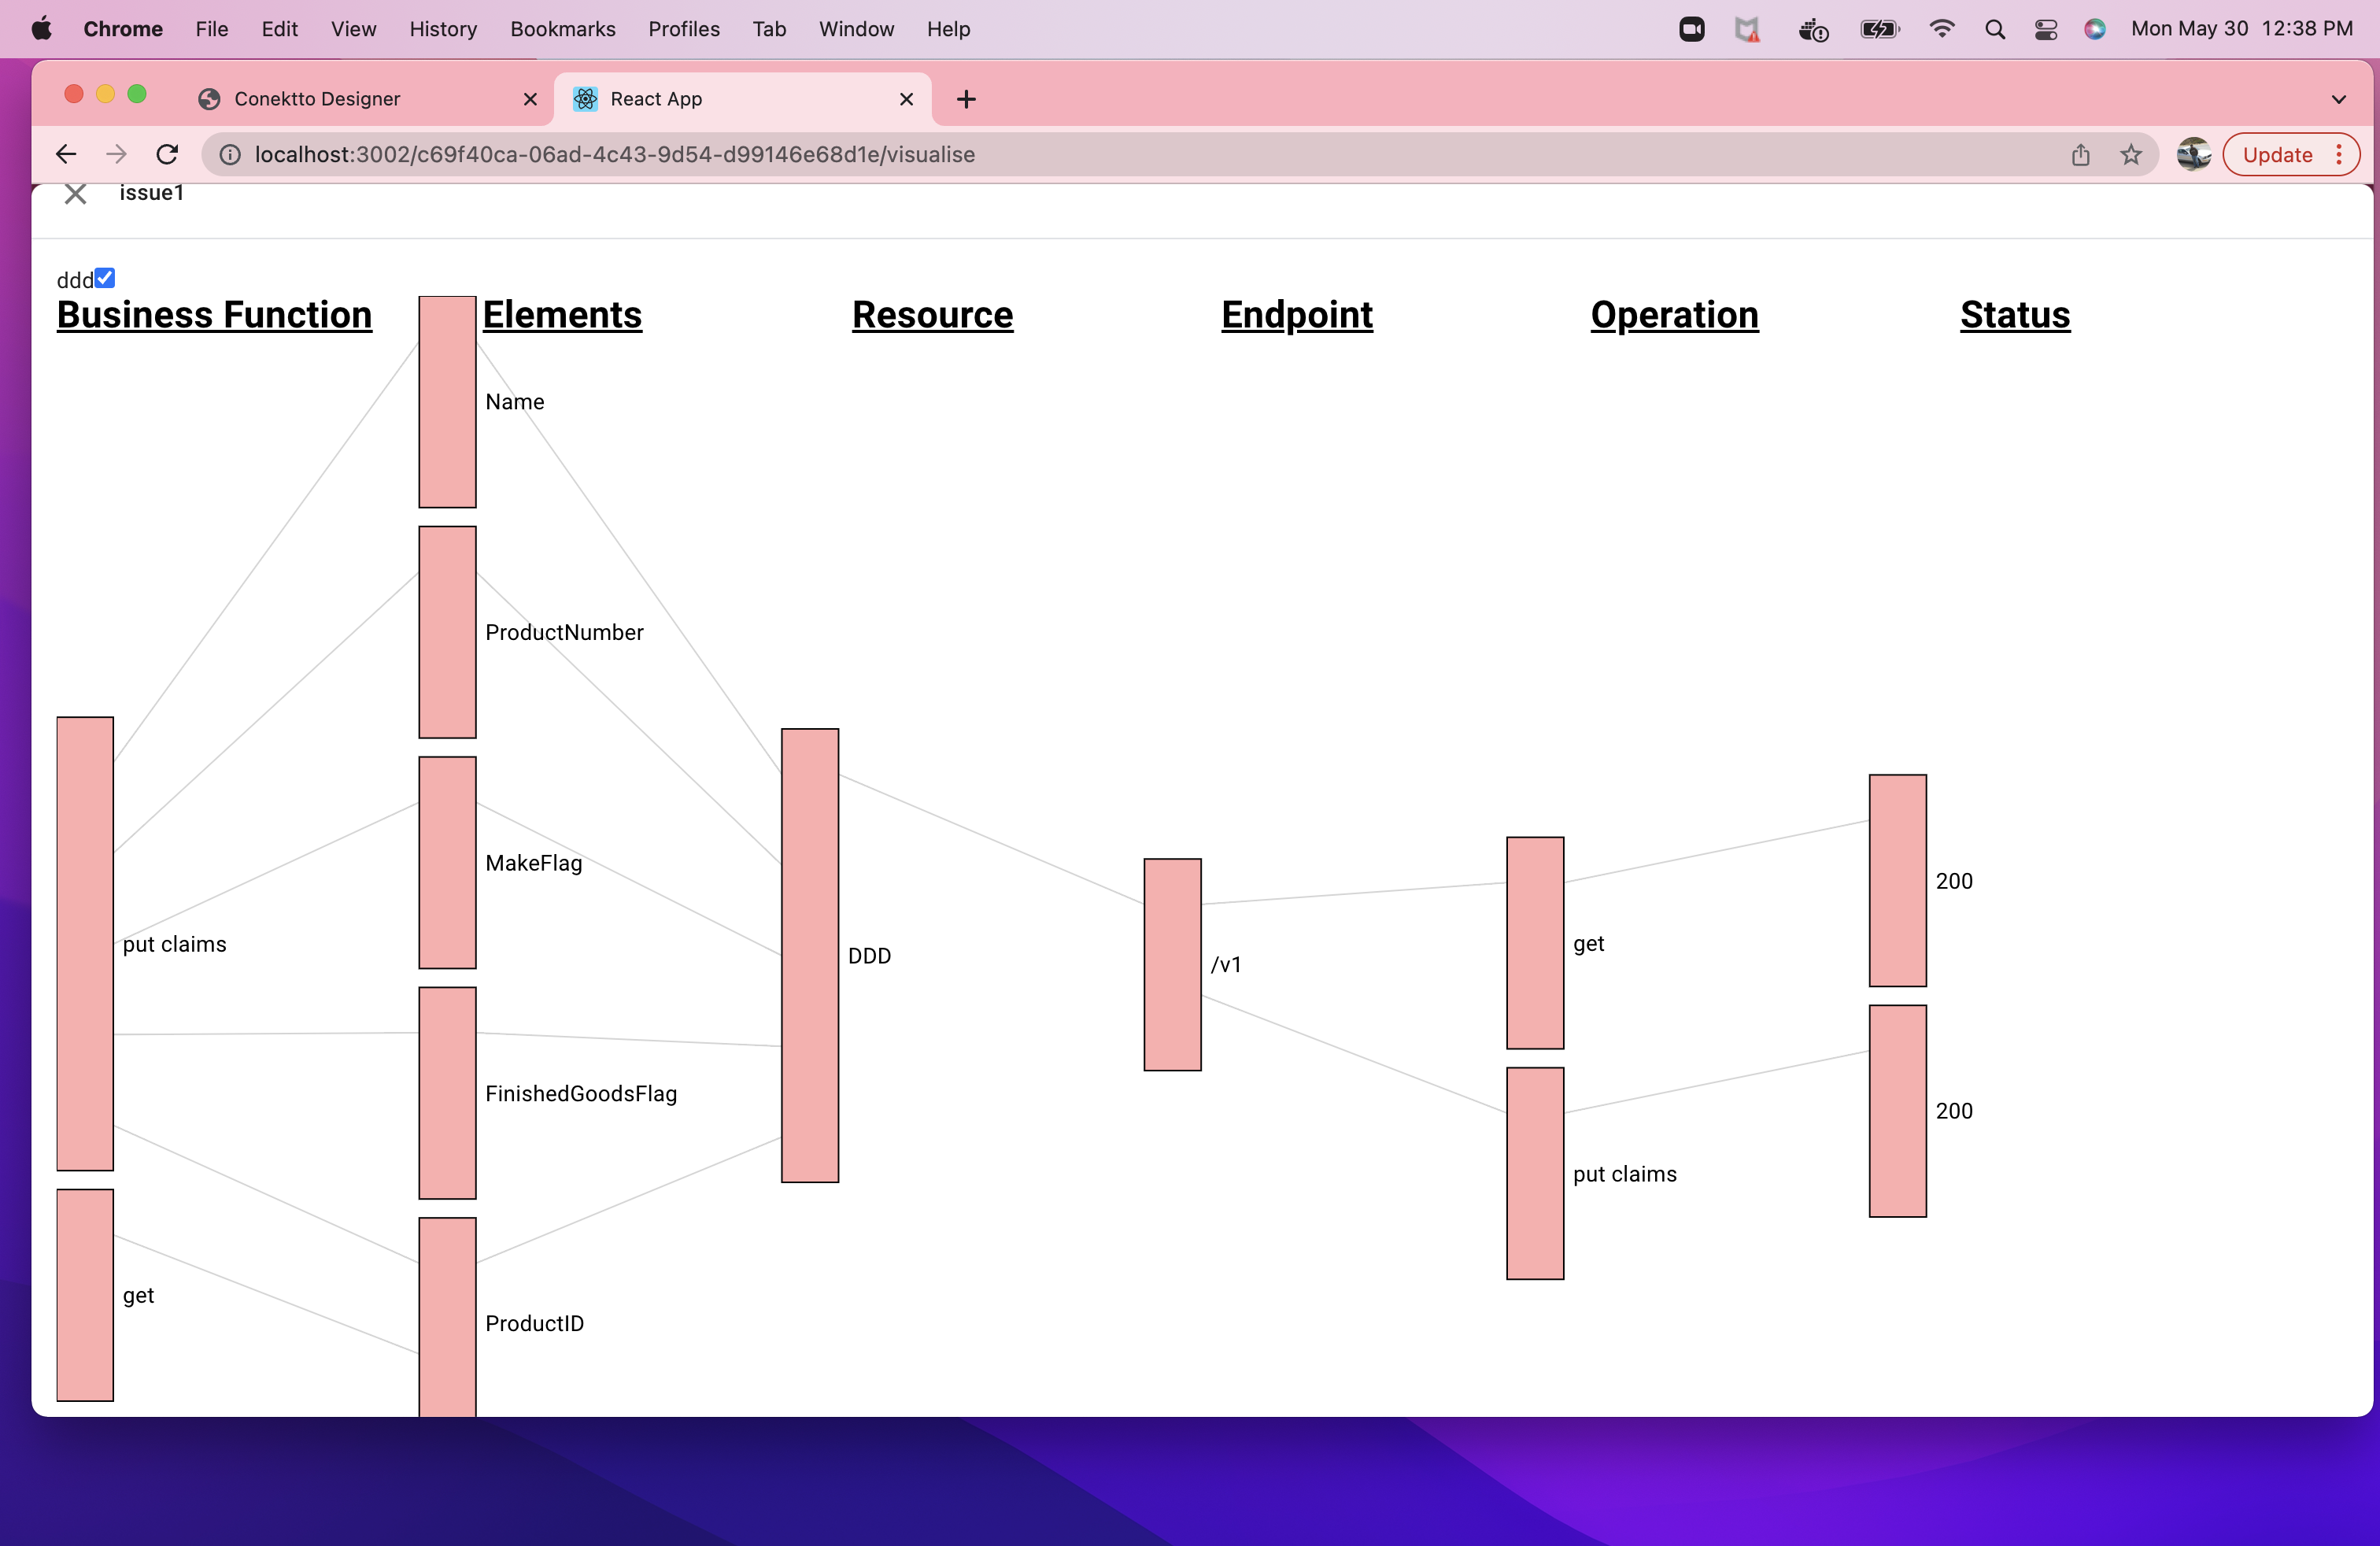Image resolution: width=2380 pixels, height=1546 pixels.
Task: Click the Business Function heading
Action: point(214,314)
